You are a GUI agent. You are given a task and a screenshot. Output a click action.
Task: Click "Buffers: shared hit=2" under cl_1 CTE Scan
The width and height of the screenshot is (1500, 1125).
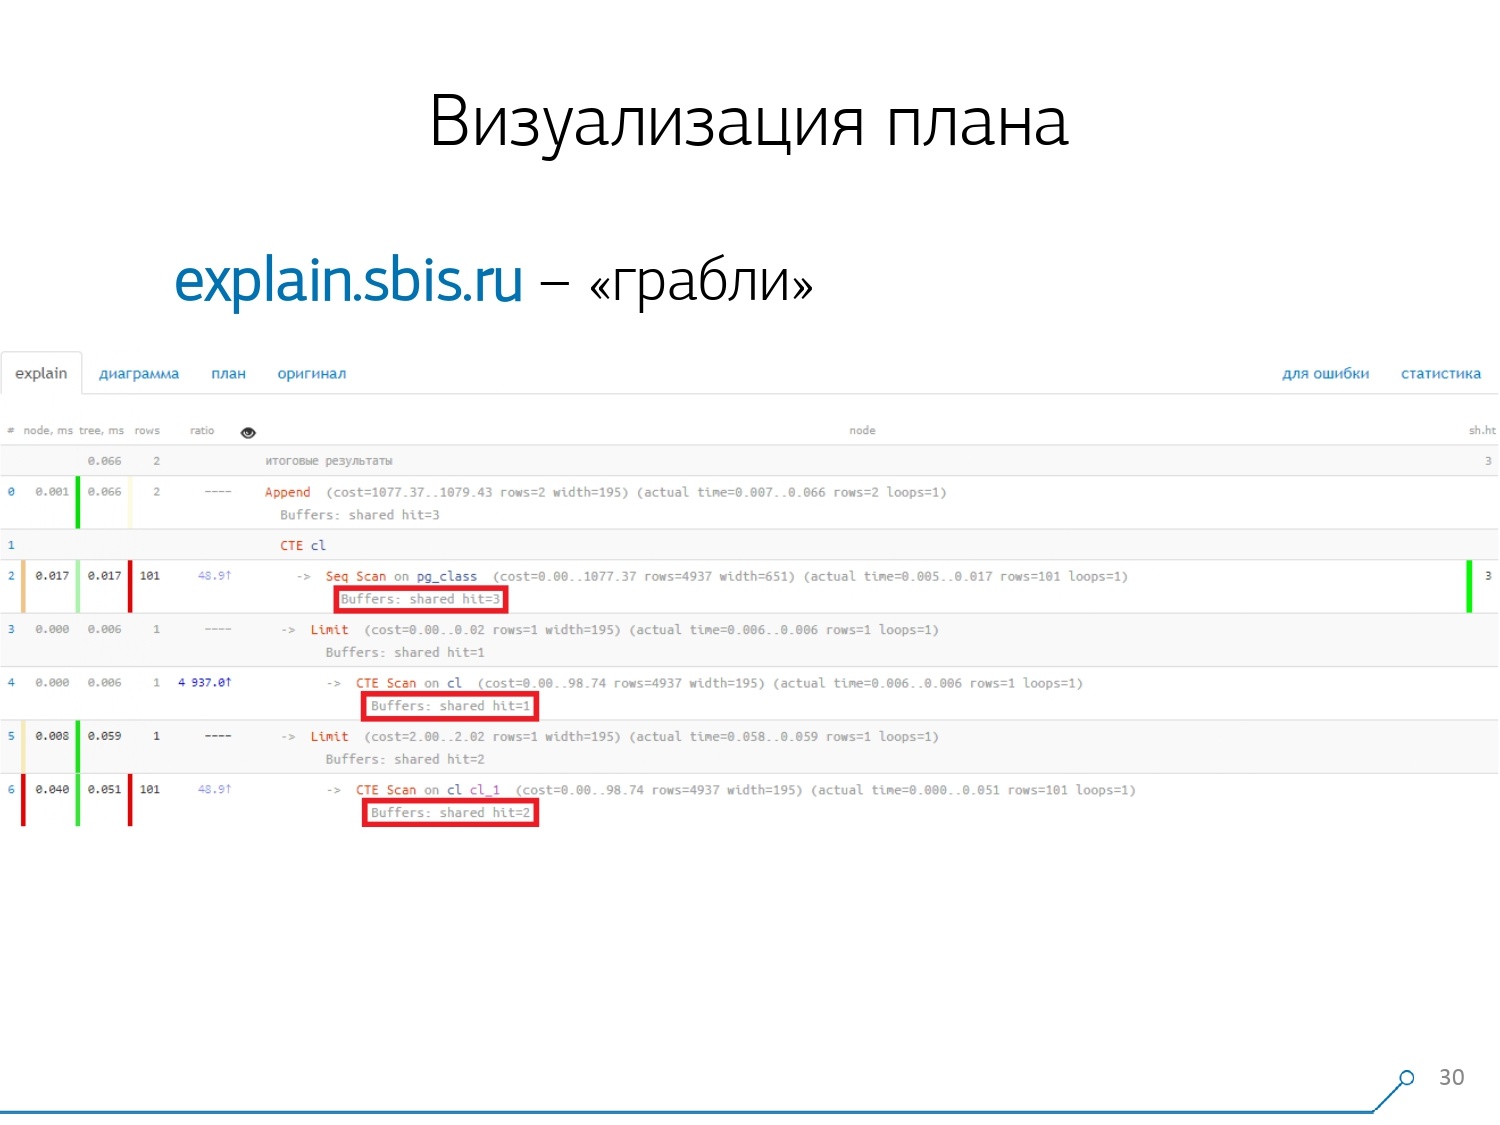coord(450,813)
